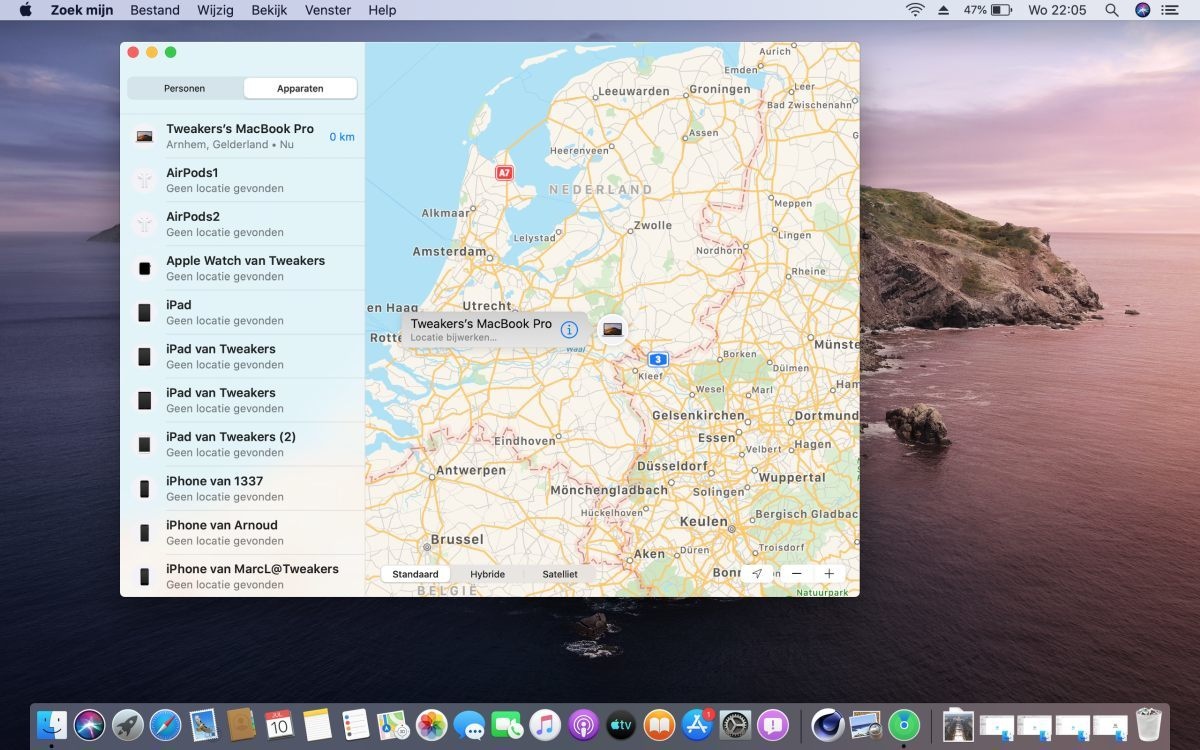The width and height of the screenshot is (1200, 750).
Task: Open the Zoek mijn application menu
Action: point(82,10)
